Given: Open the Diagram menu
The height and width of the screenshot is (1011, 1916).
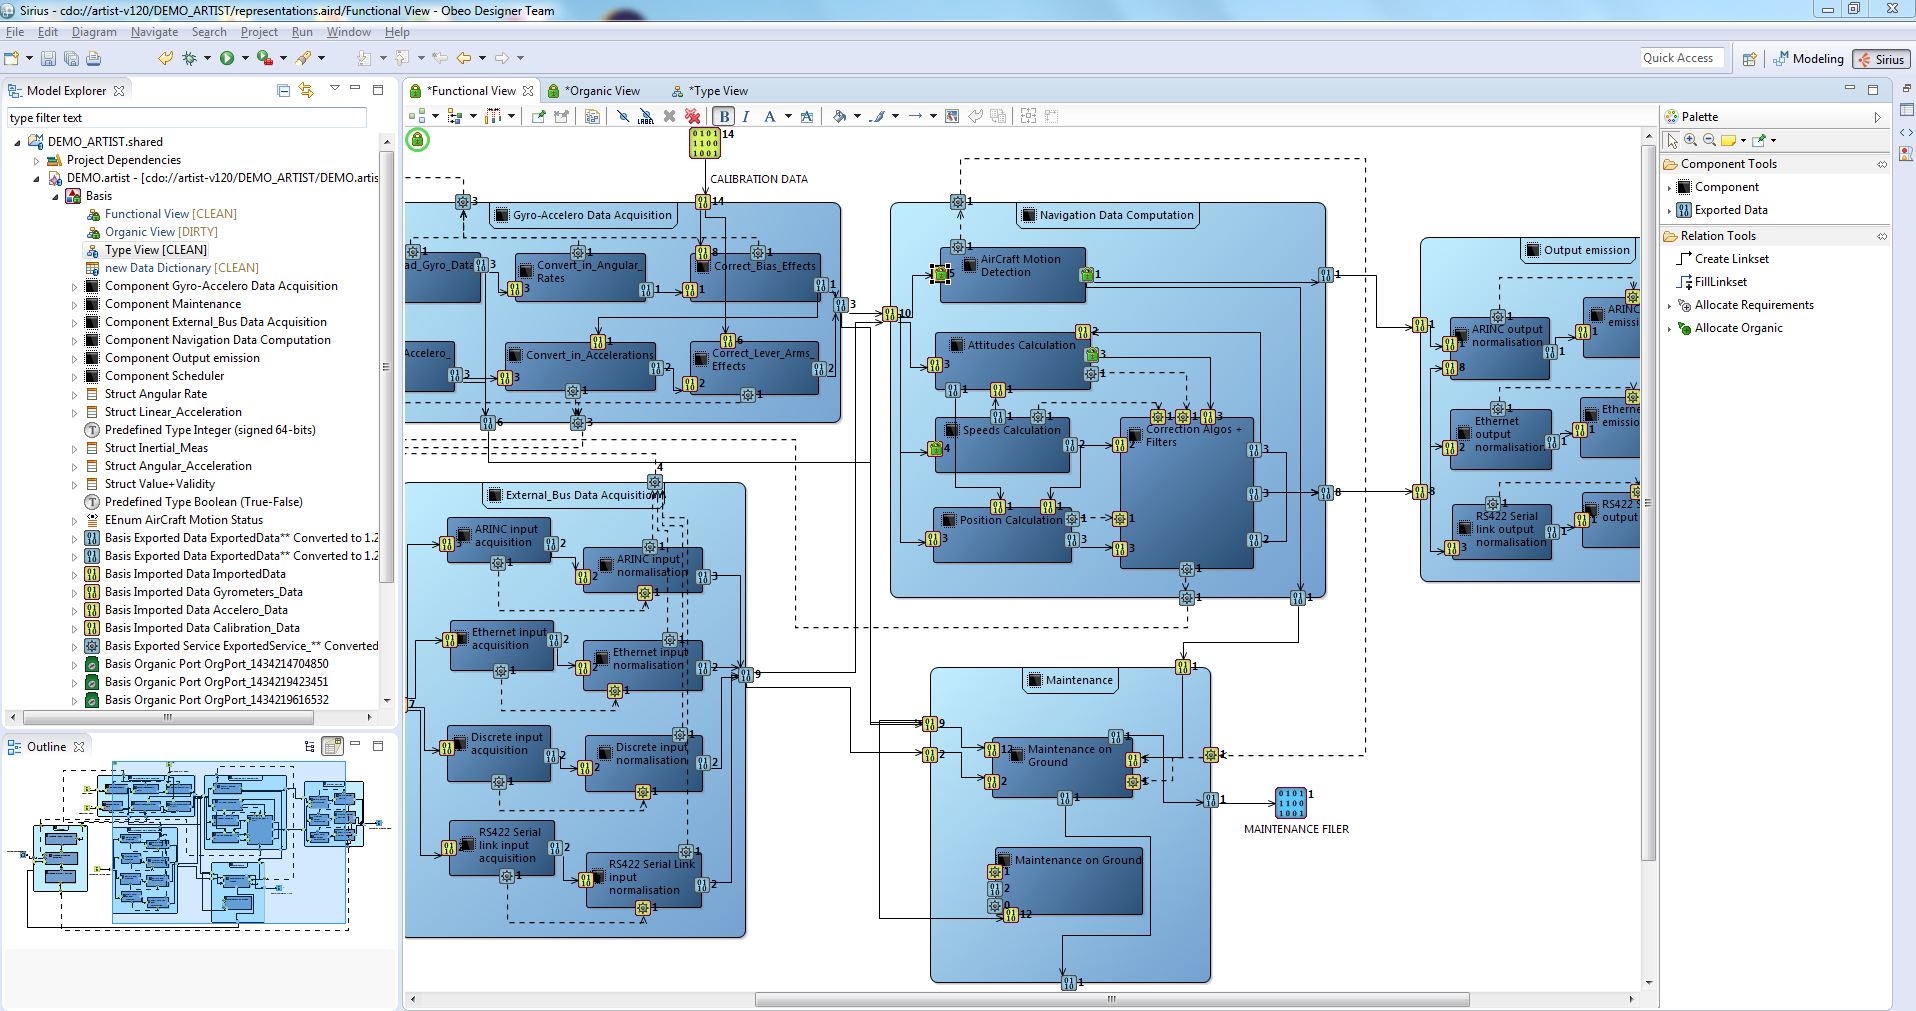Looking at the screenshot, I should [93, 32].
